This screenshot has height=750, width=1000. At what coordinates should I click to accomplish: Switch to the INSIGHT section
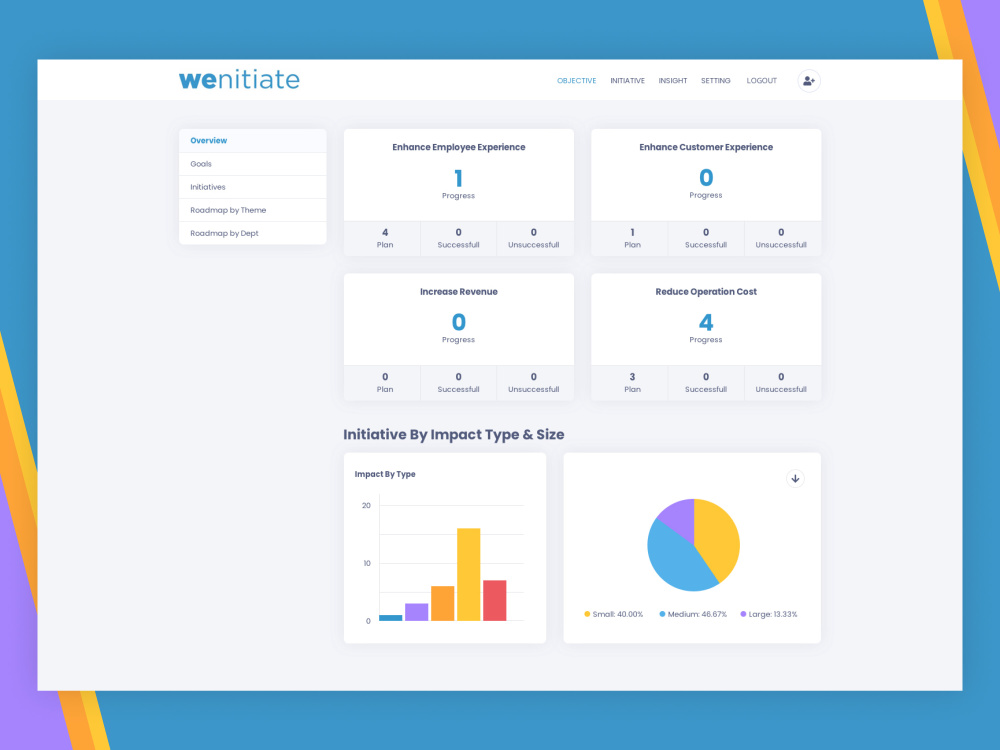point(673,81)
